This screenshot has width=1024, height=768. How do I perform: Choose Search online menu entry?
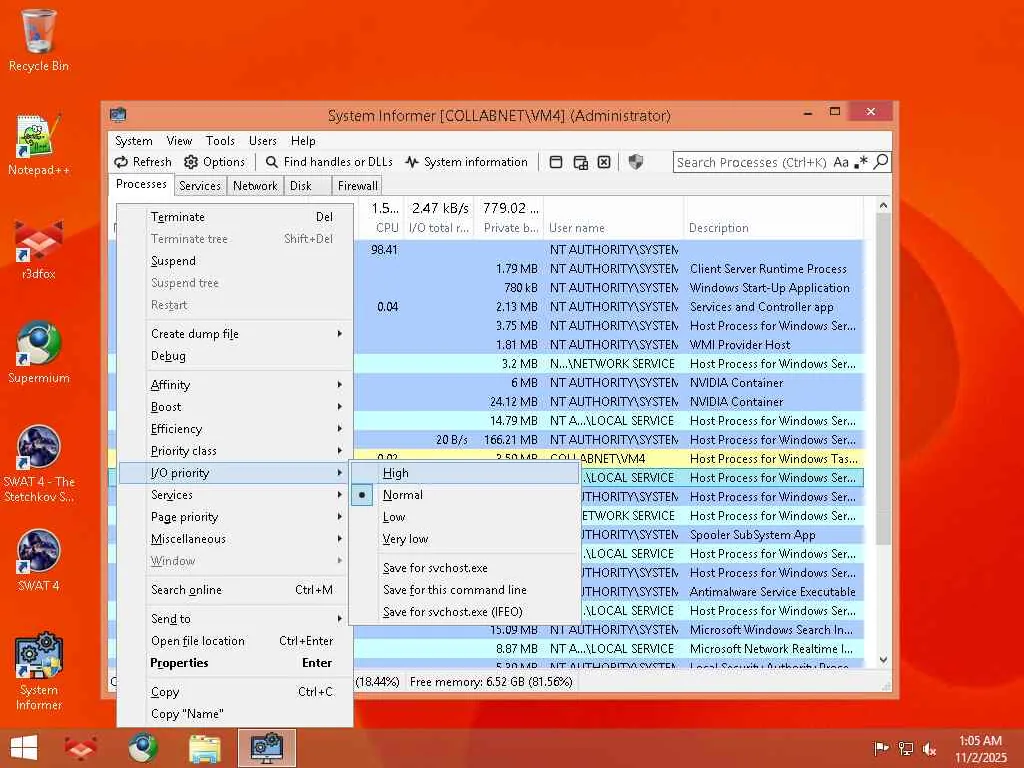point(236,590)
